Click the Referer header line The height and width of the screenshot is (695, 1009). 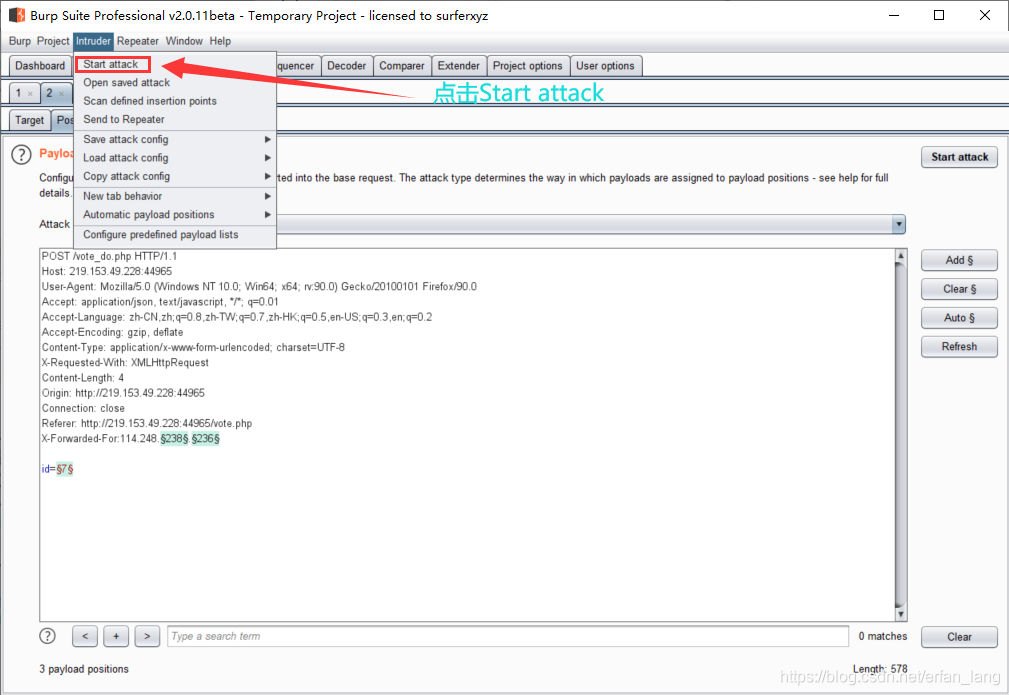[147, 424]
